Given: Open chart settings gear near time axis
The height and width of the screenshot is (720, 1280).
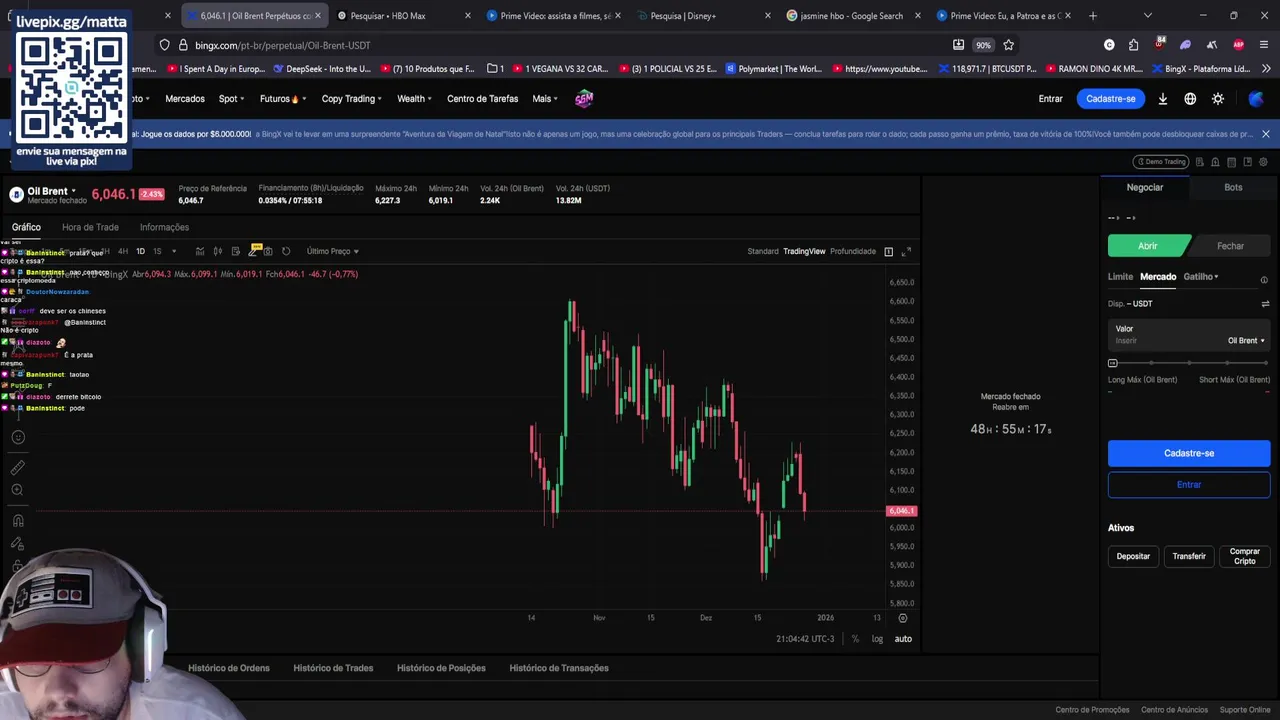Looking at the screenshot, I should tap(902, 618).
